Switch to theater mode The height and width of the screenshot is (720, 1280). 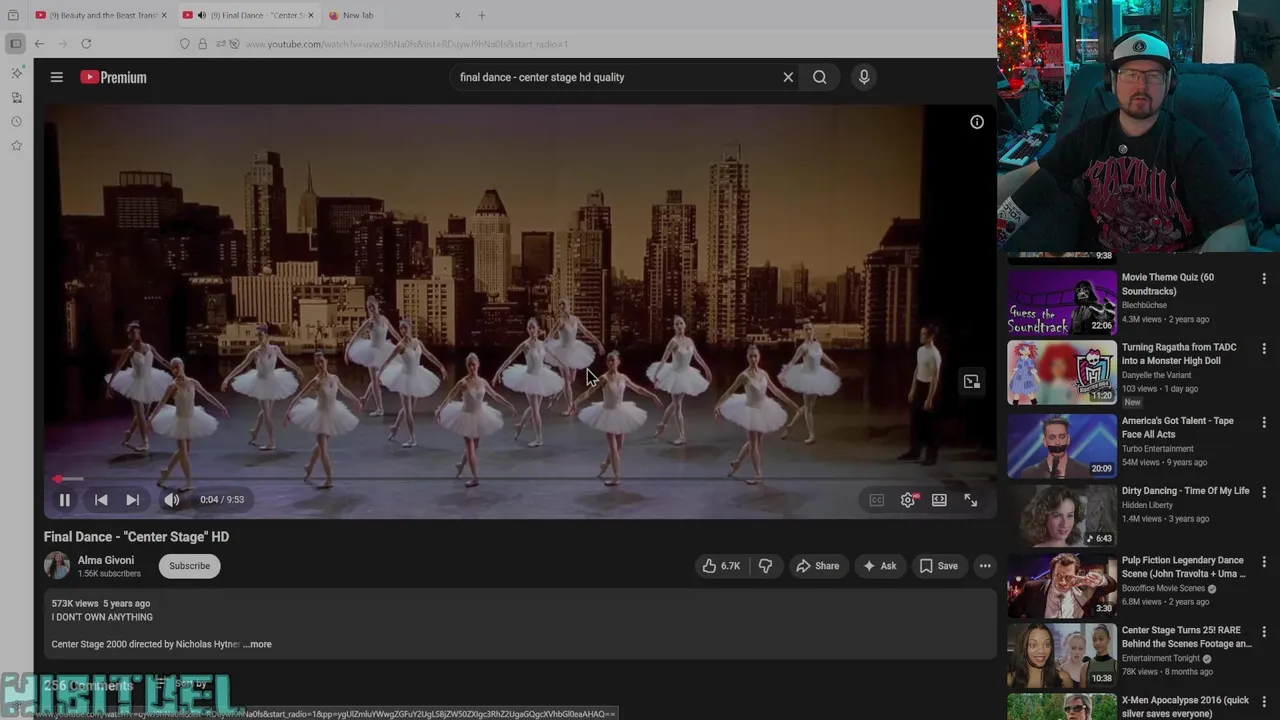coord(939,500)
